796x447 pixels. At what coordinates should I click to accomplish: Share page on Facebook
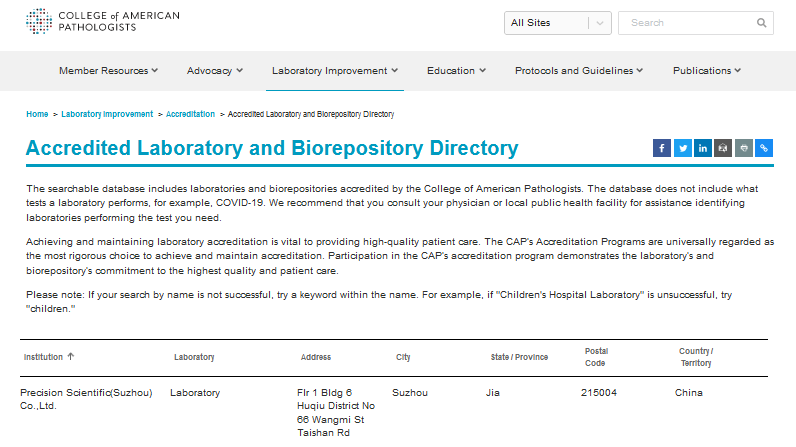[662, 148]
